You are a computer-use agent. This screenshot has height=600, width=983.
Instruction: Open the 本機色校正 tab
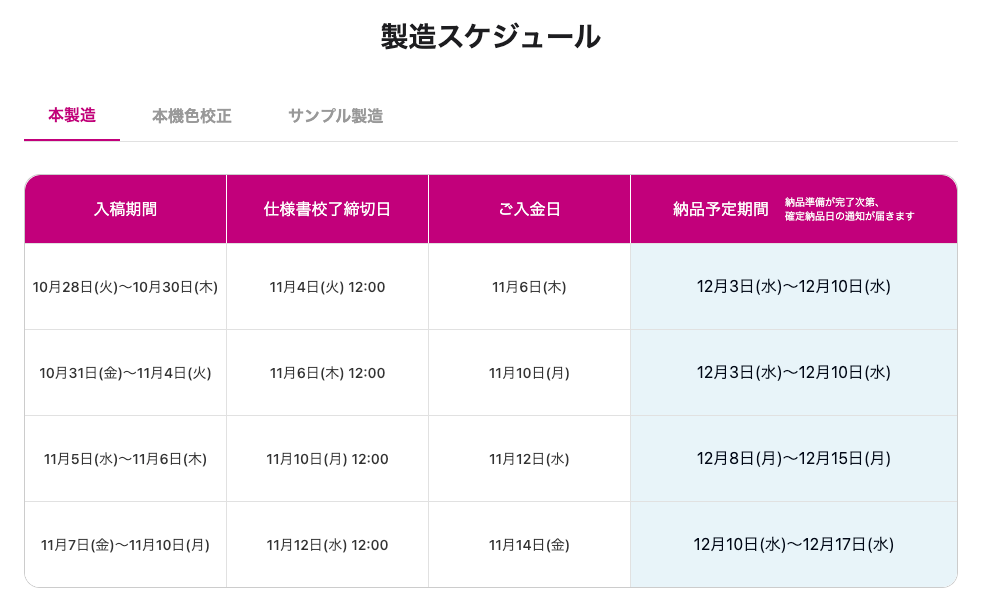pyautogui.click(x=191, y=116)
